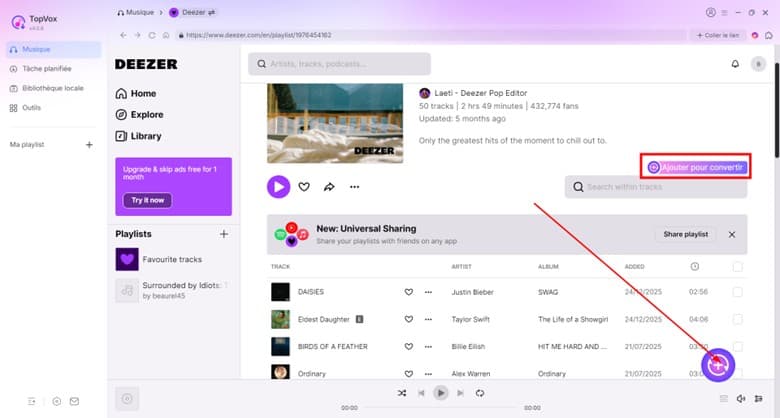
Task: Skip to previous track
Action: [421, 393]
